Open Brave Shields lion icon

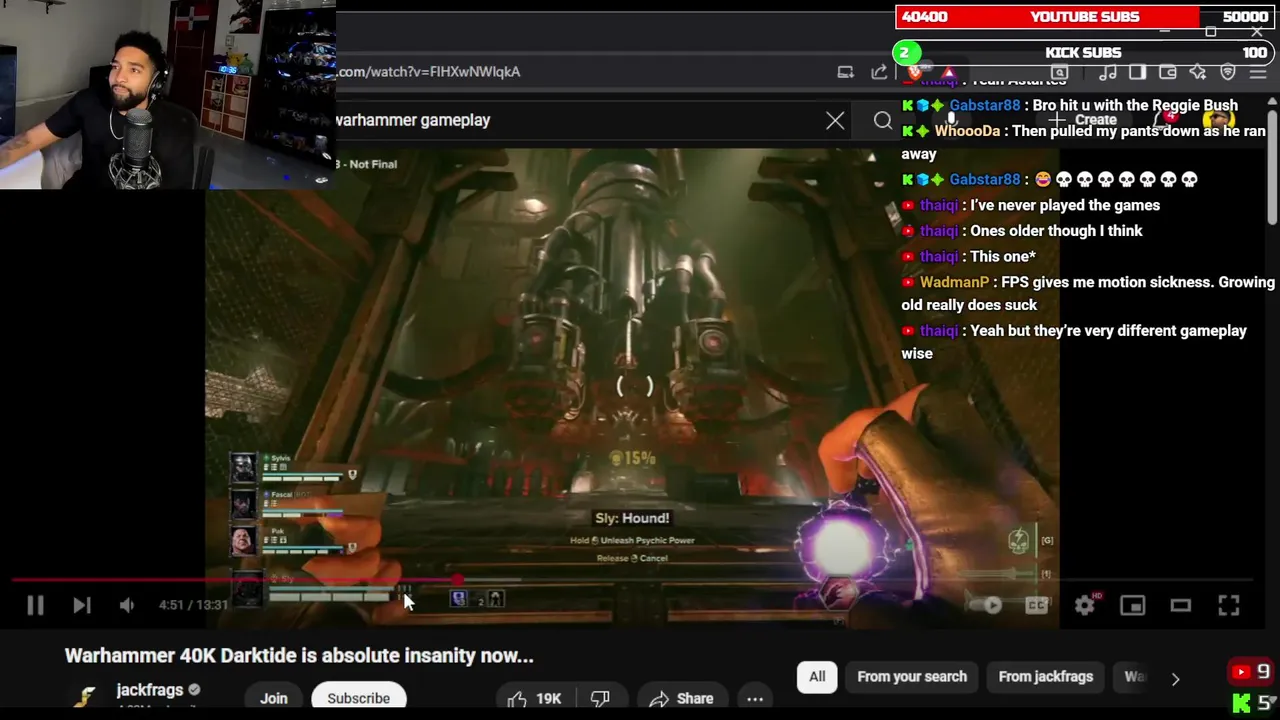(x=915, y=73)
